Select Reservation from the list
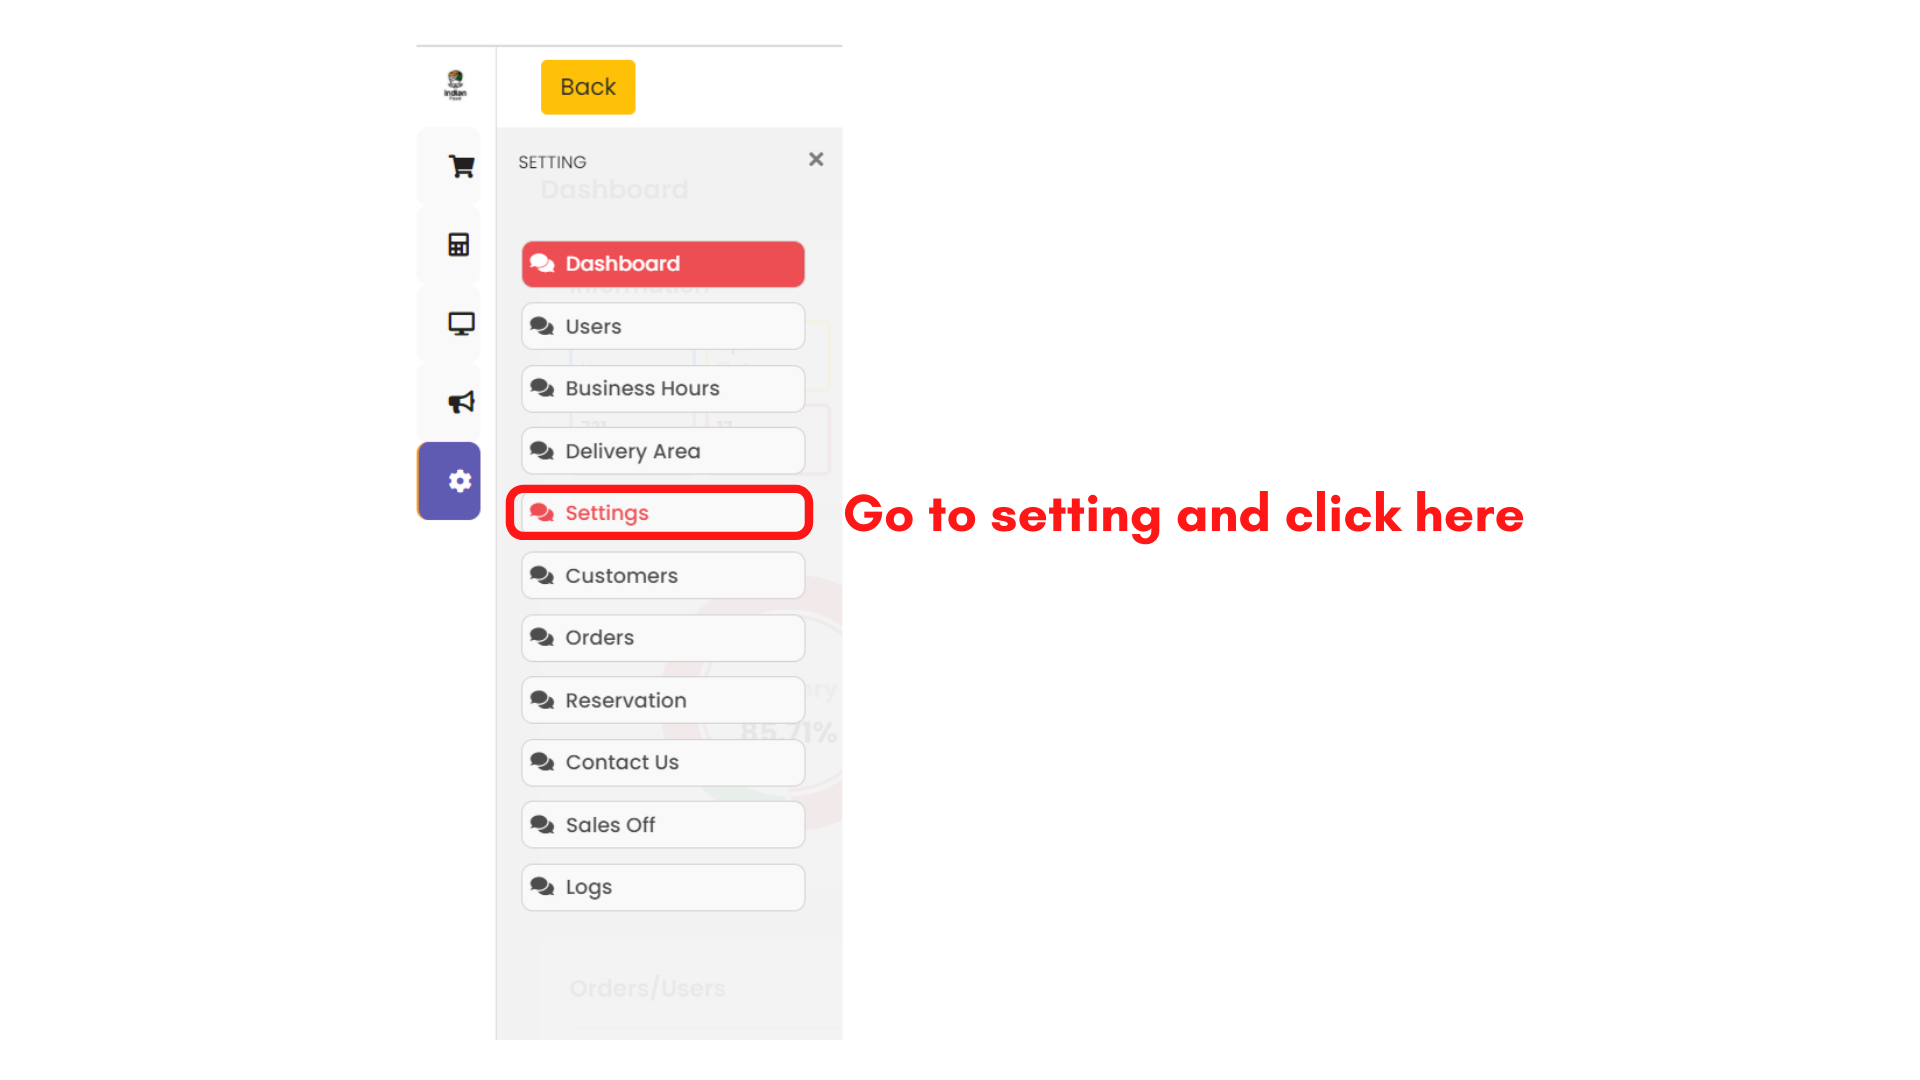This screenshot has height=1080, width=1920. tap(663, 700)
